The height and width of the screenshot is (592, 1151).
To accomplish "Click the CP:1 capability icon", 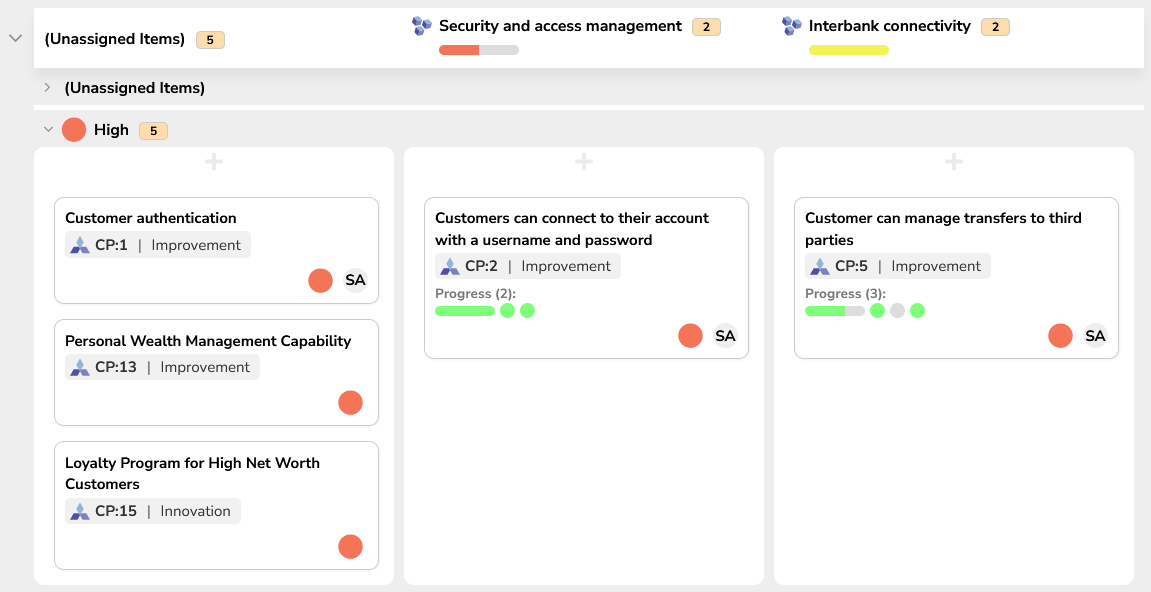I will pyautogui.click(x=80, y=245).
